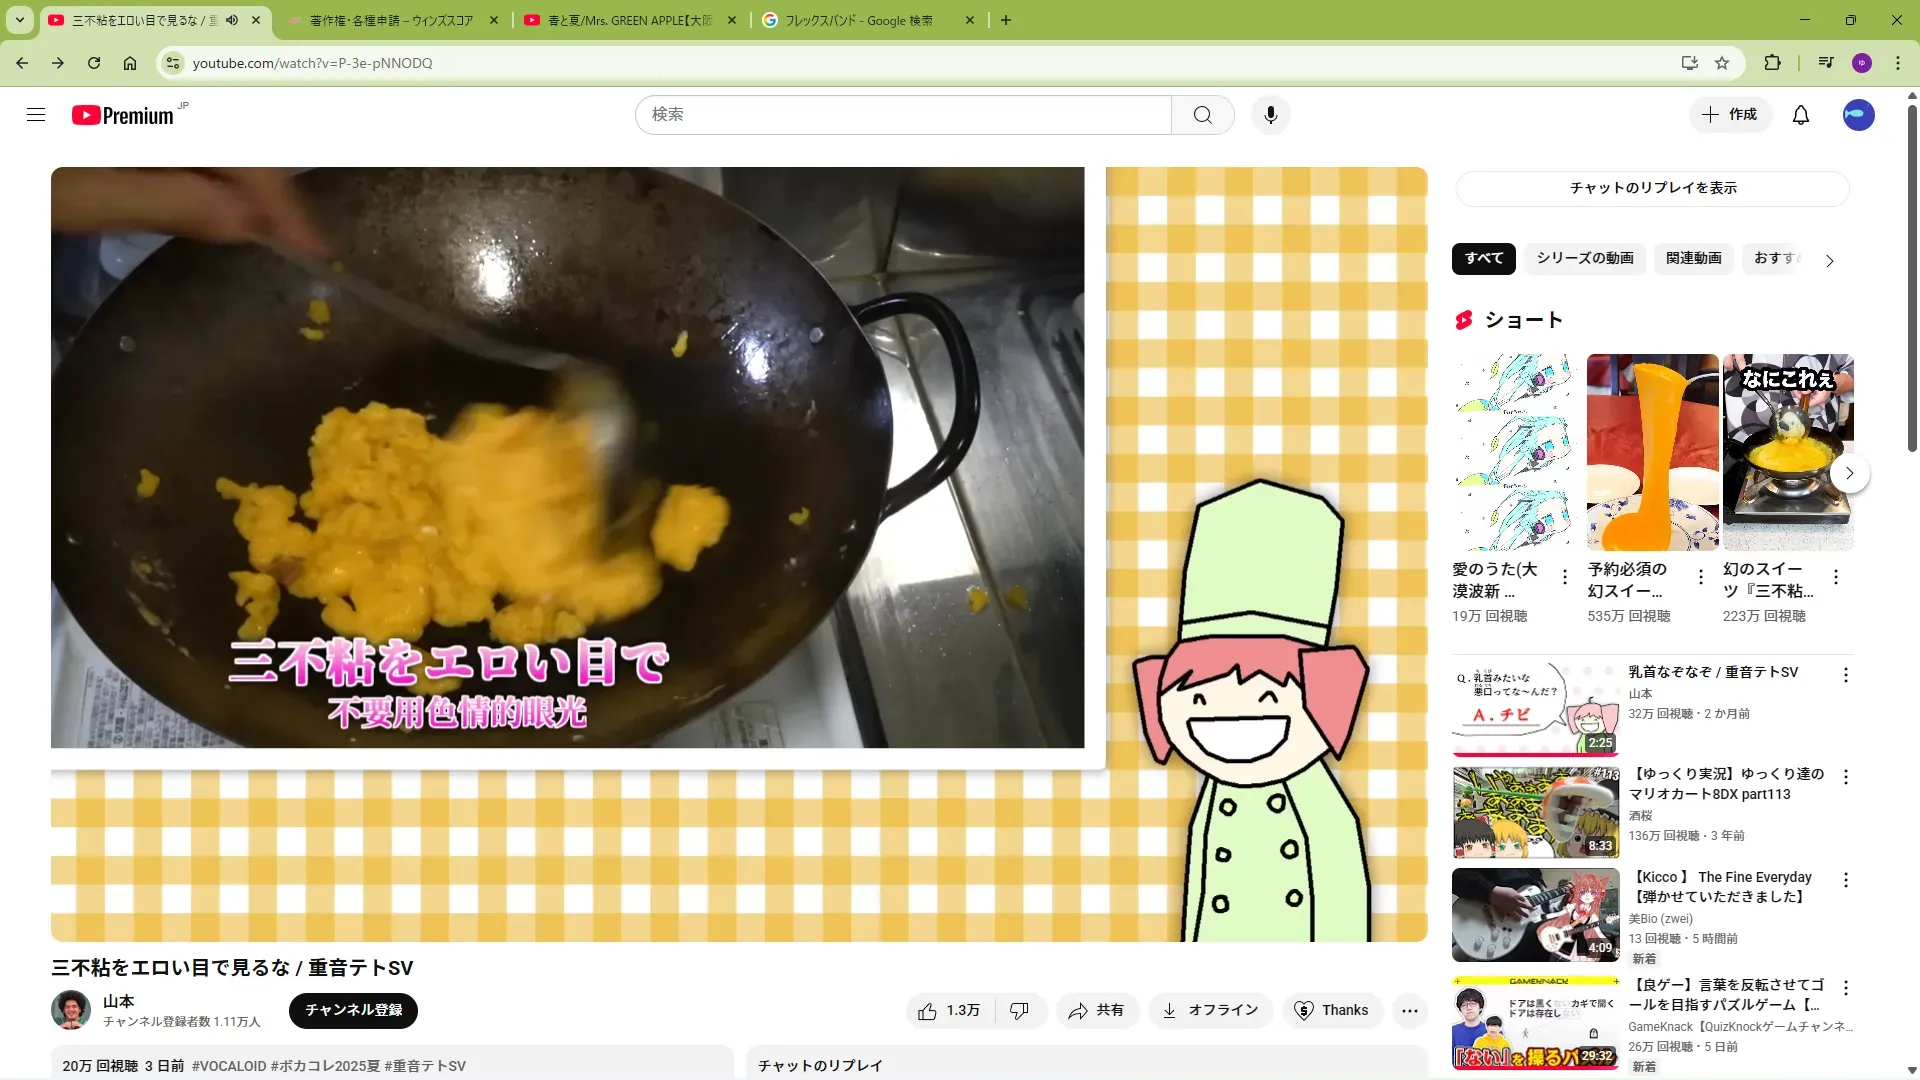Open the 乳首なぞなぞ video thumbnail
Viewport: 1920px width, 1080px height.
coord(1535,707)
